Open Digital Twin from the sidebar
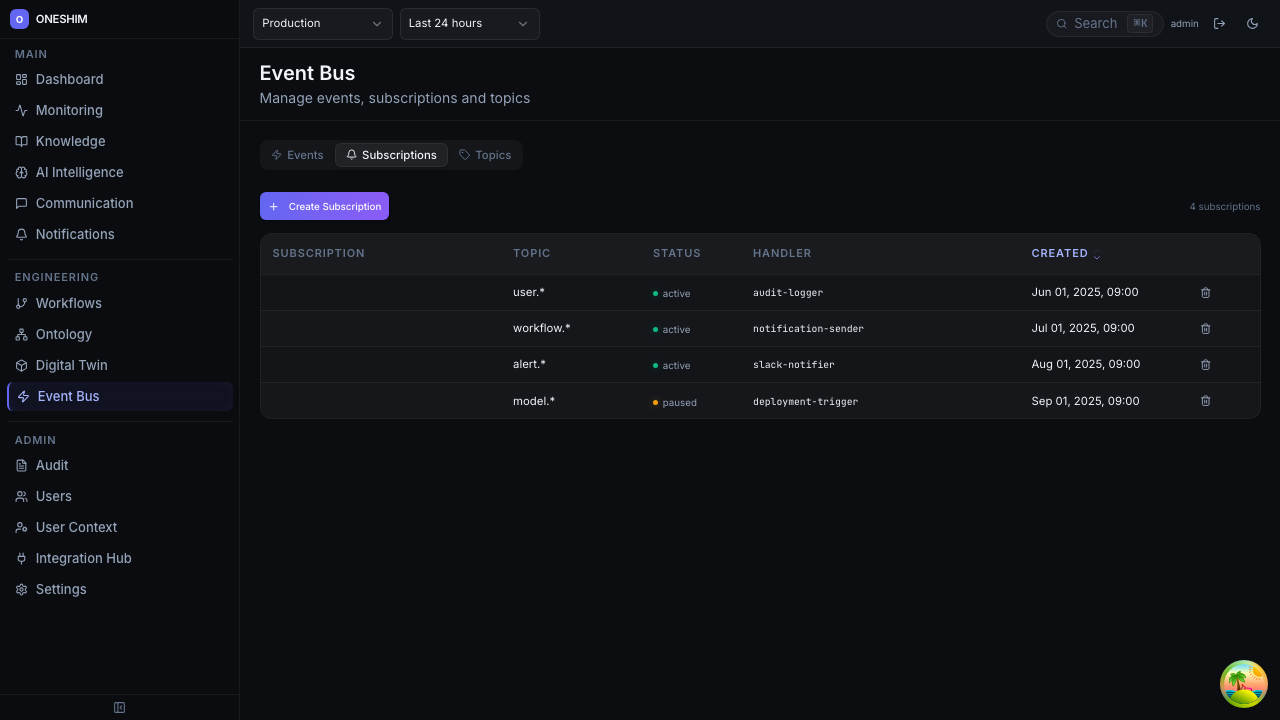 [71, 365]
